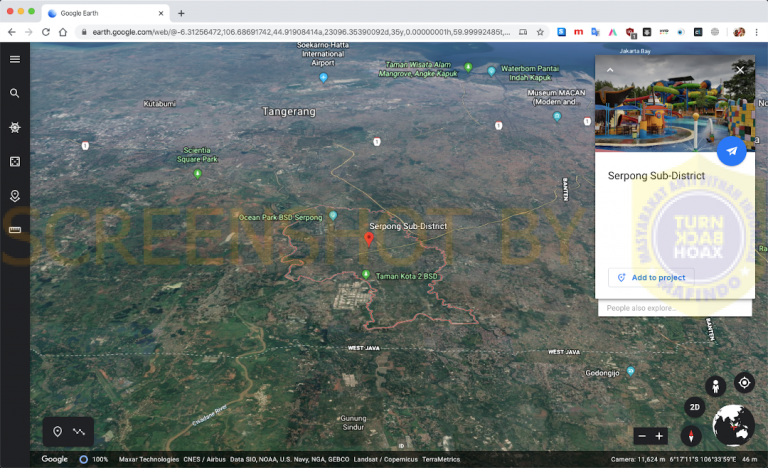Fly to my location target icon
Screen dimensions: 768x468
coord(744,383)
